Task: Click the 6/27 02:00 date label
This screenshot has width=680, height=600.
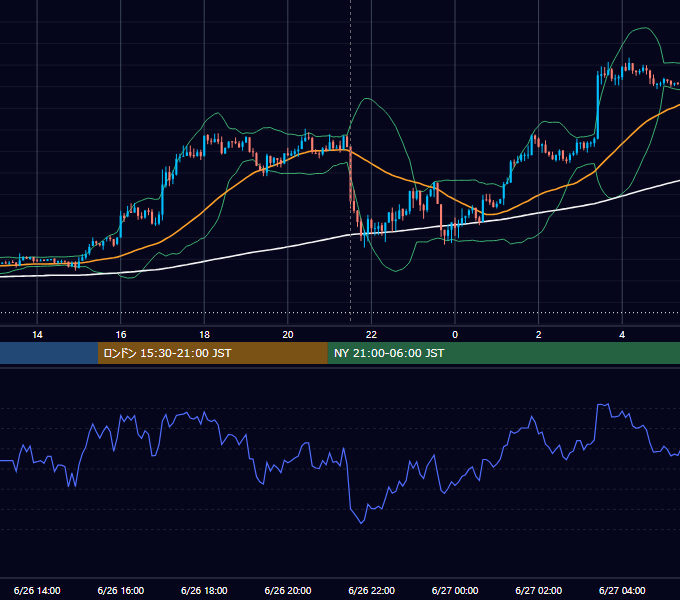Action: click(x=539, y=590)
